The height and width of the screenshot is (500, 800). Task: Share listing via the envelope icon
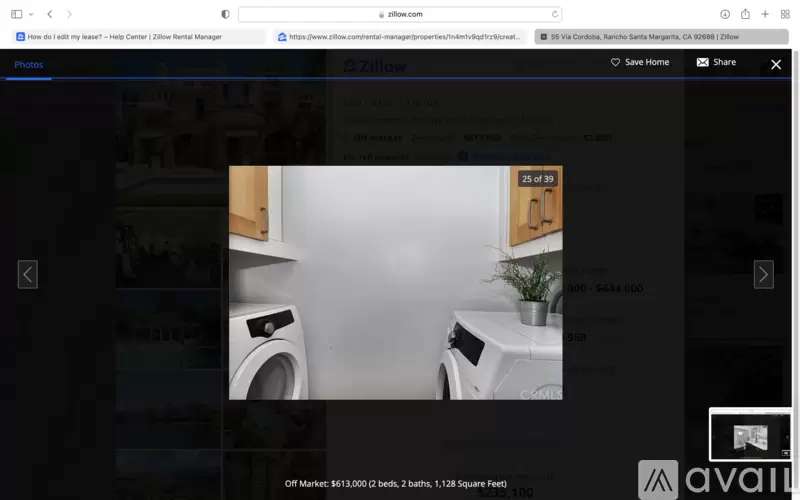703,62
